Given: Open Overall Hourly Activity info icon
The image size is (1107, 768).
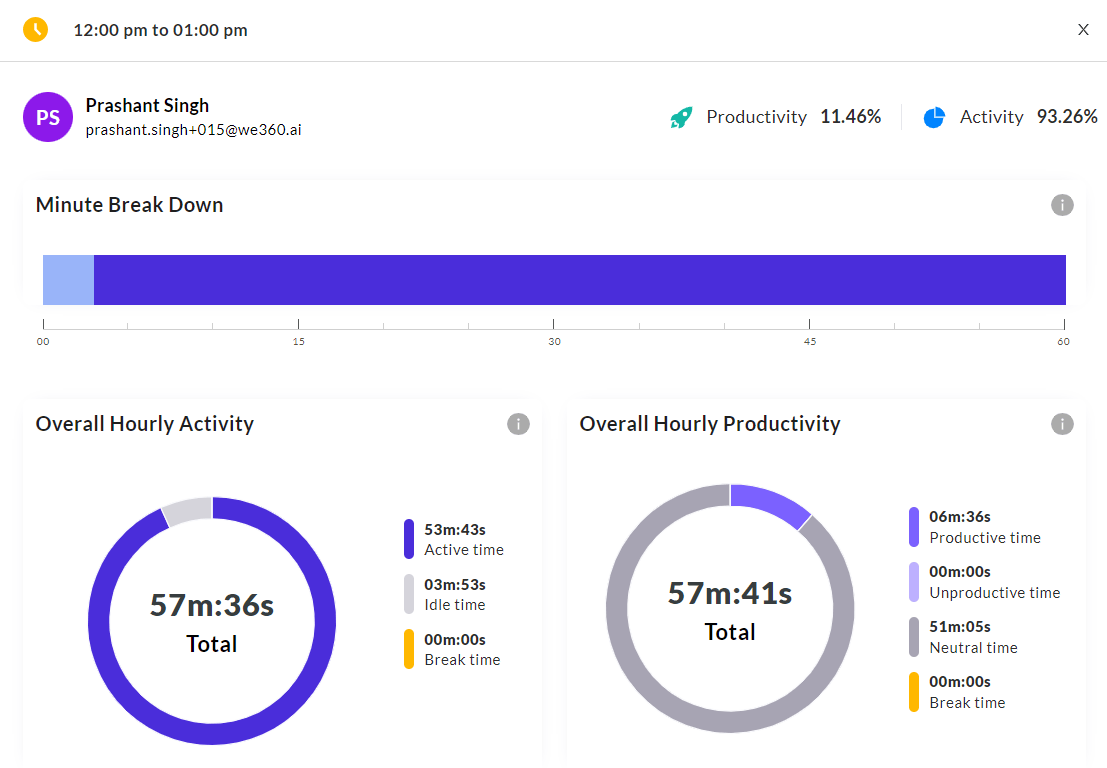Looking at the screenshot, I should pyautogui.click(x=518, y=424).
